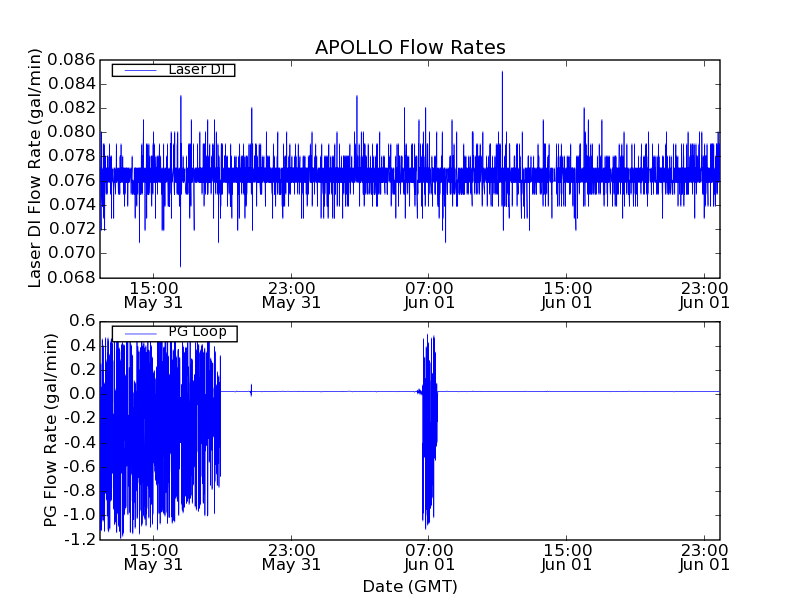800x600 pixels.
Task: Click the -0.8 tick on PG Flow axis
Action: [80, 491]
